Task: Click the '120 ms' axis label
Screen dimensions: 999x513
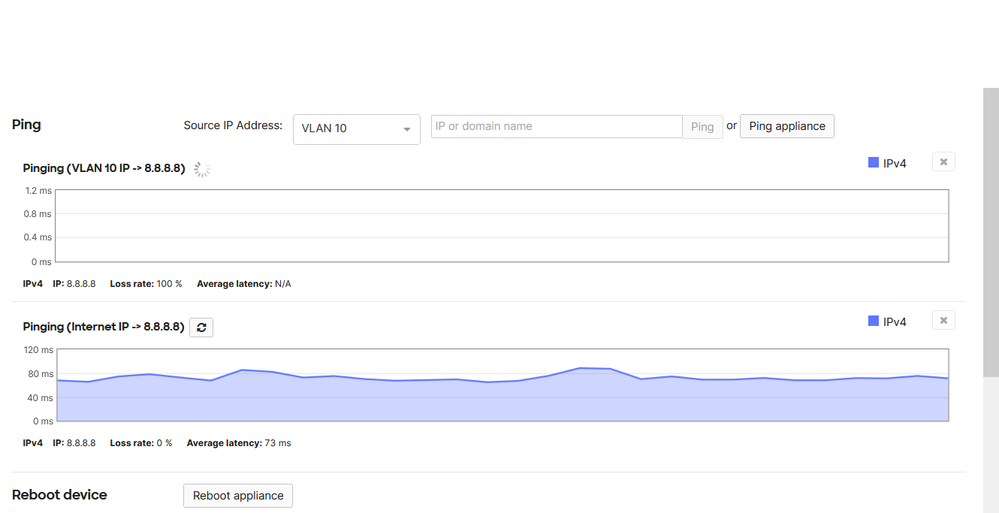Action: tap(38, 350)
